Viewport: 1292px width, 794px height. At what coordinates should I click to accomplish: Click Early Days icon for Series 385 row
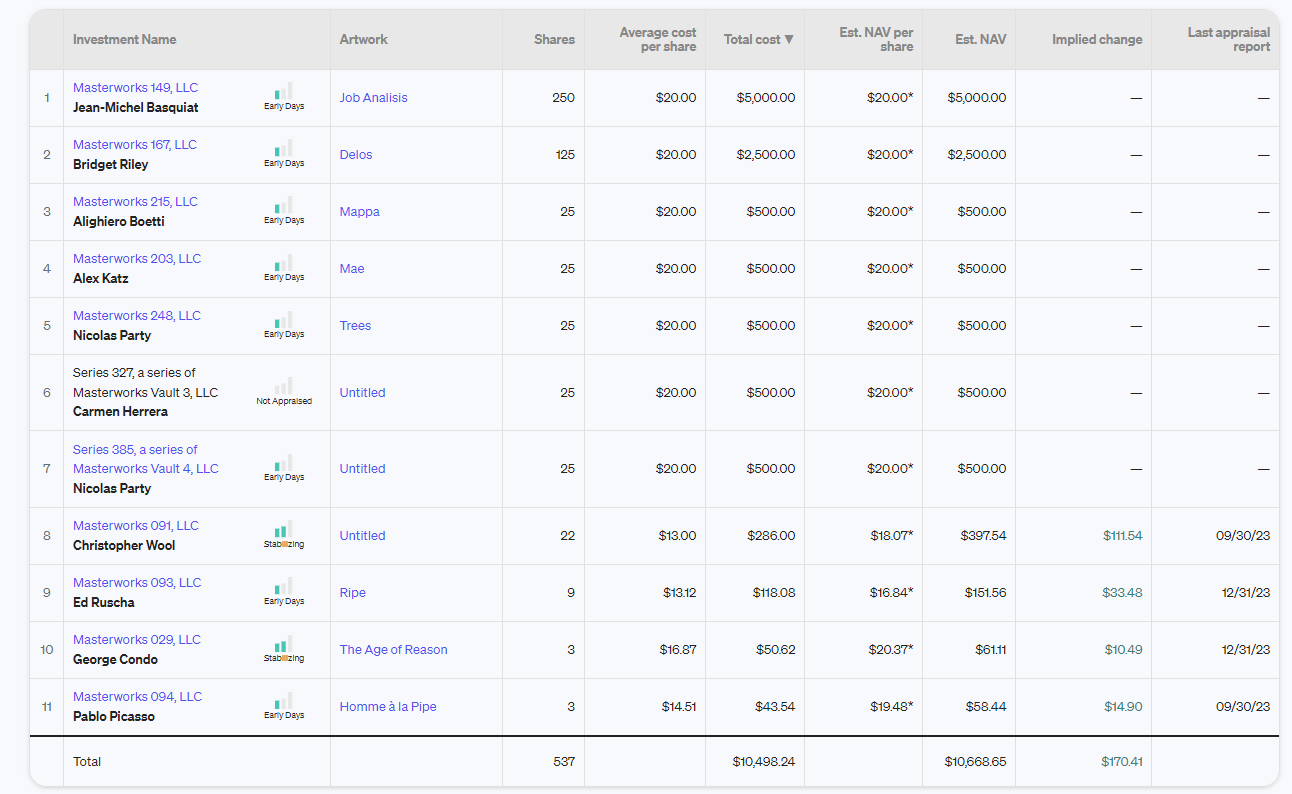(284, 467)
